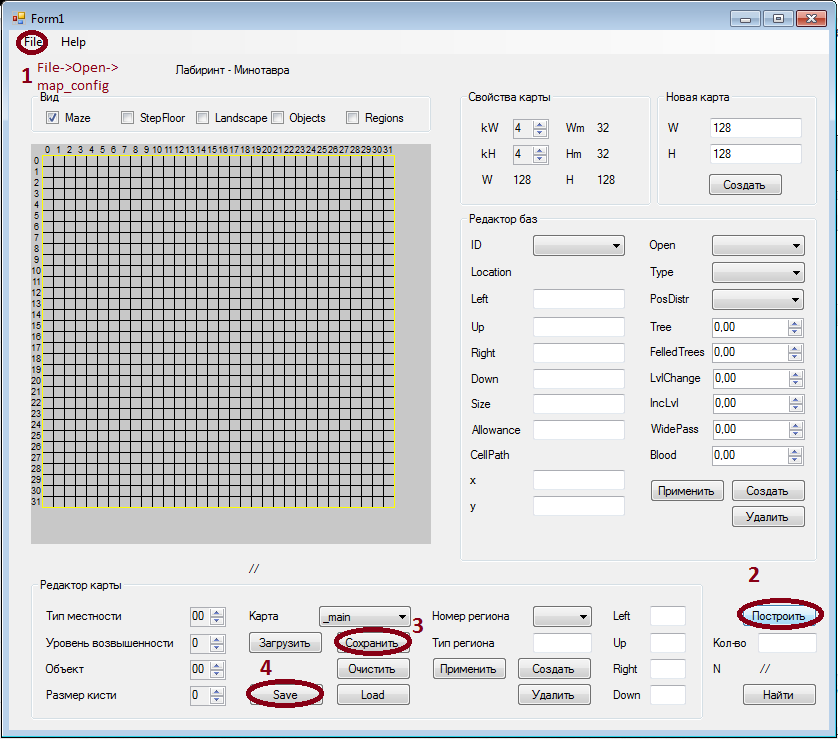Image resolution: width=838 pixels, height=739 pixels.
Task: Uncheck the Maze view checkbox
Action: (x=53, y=118)
